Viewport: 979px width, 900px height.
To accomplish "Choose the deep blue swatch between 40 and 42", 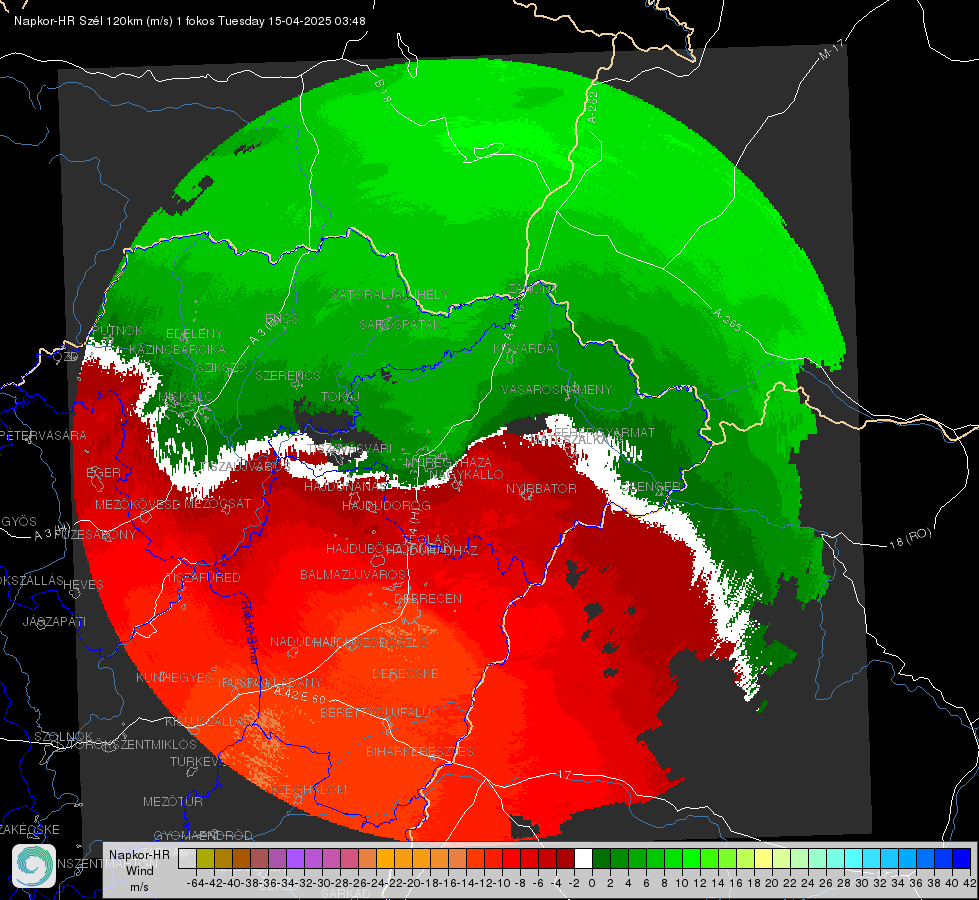I will pos(962,859).
